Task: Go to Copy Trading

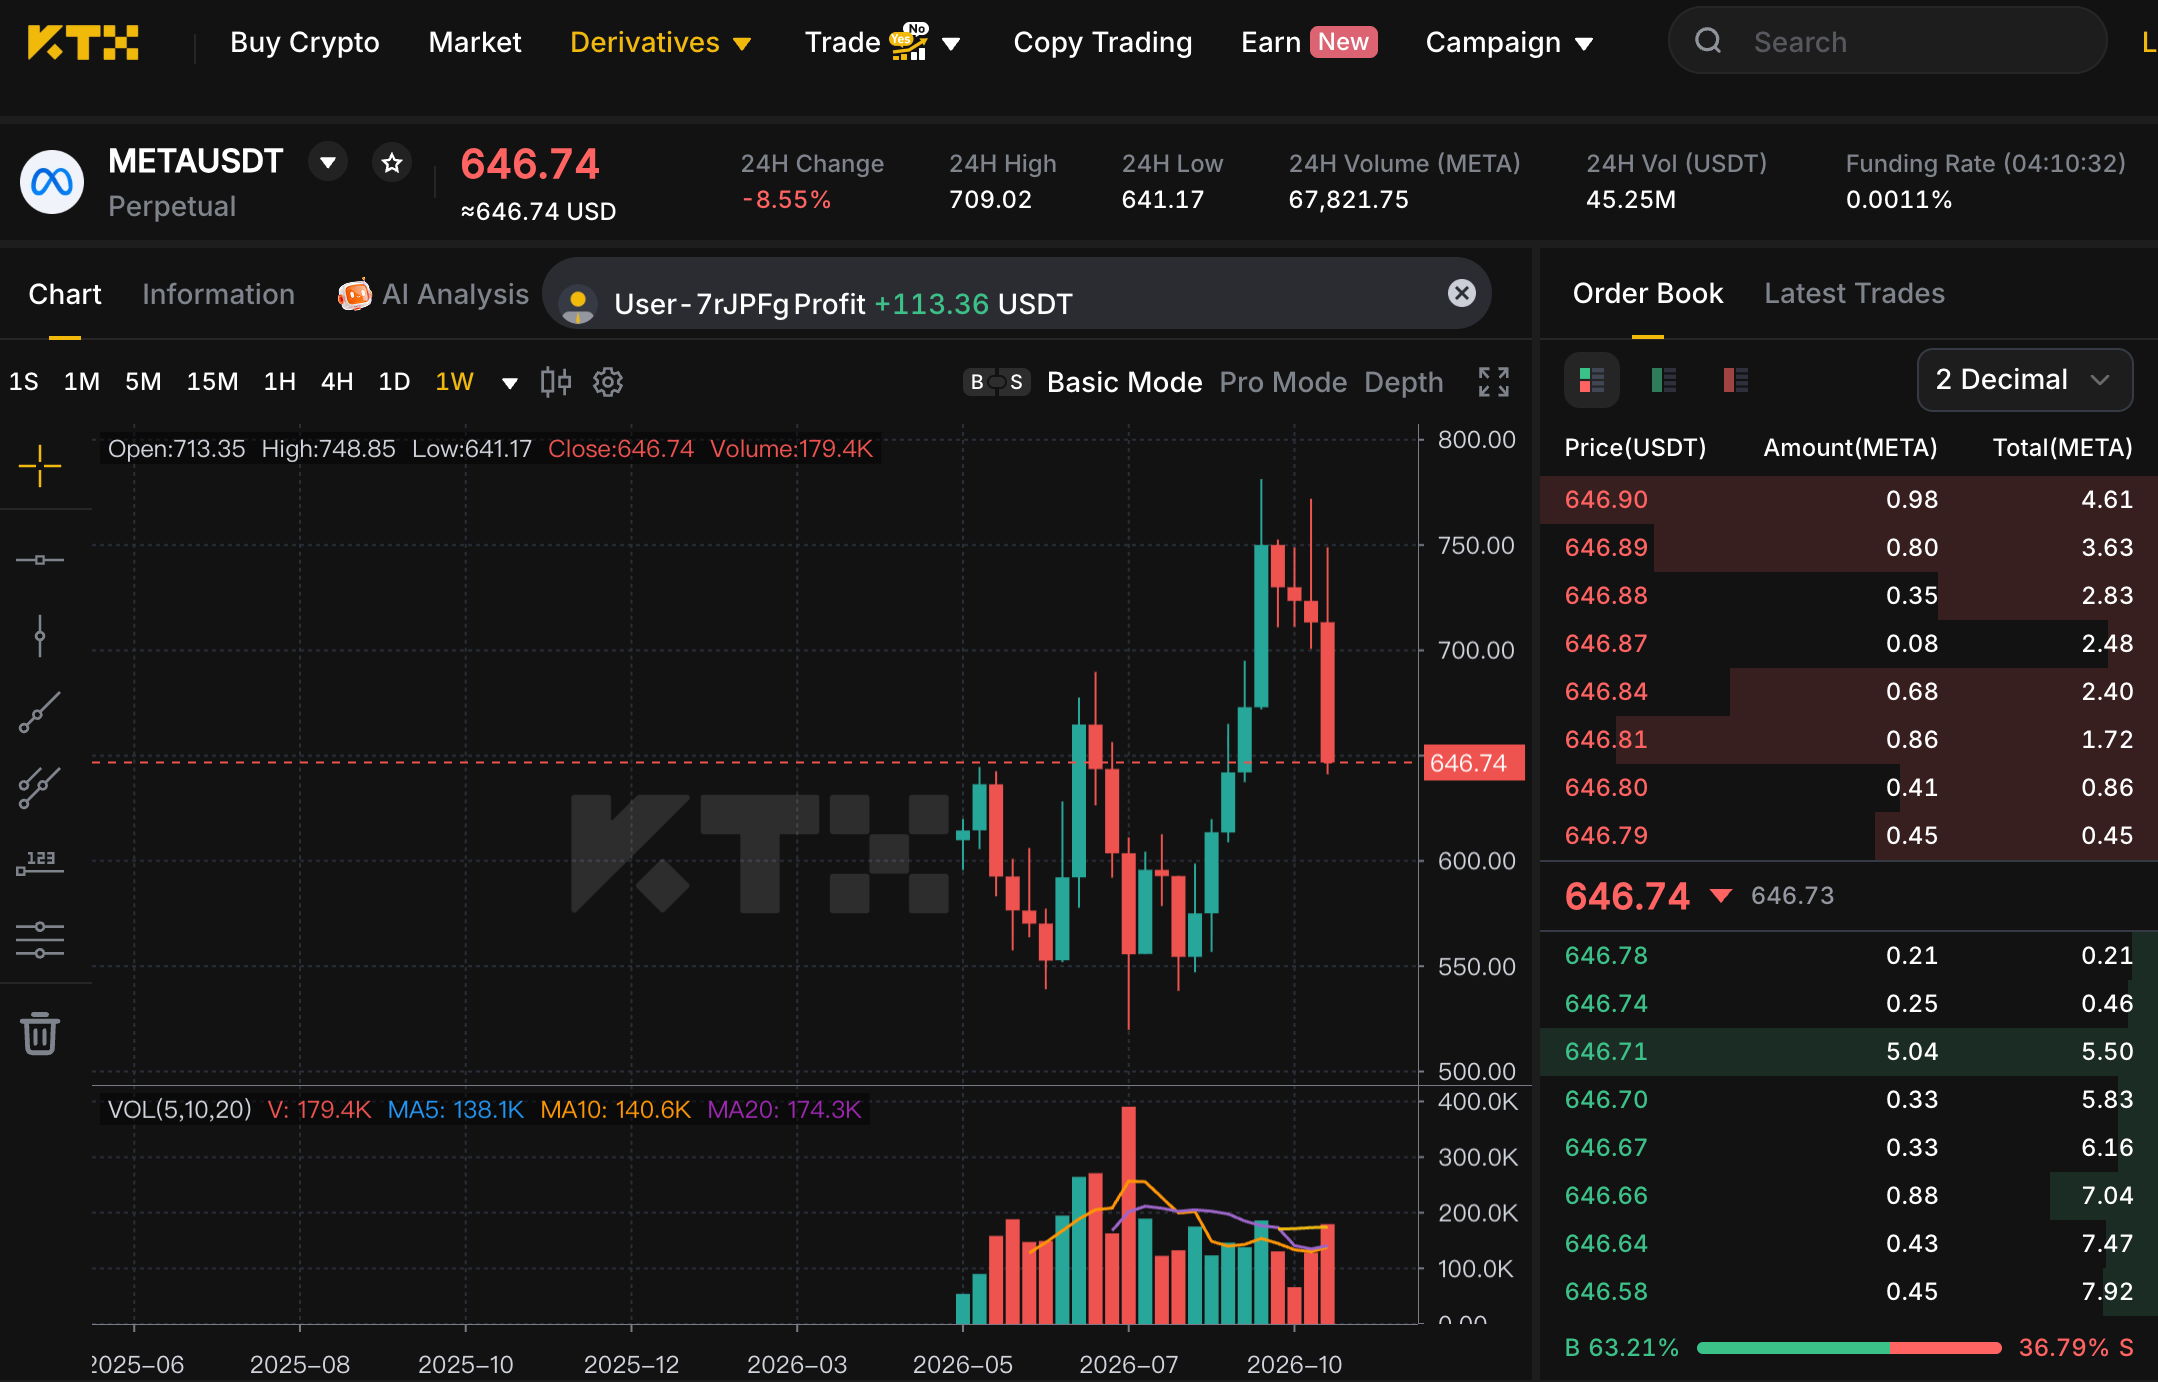Action: click(x=1102, y=42)
